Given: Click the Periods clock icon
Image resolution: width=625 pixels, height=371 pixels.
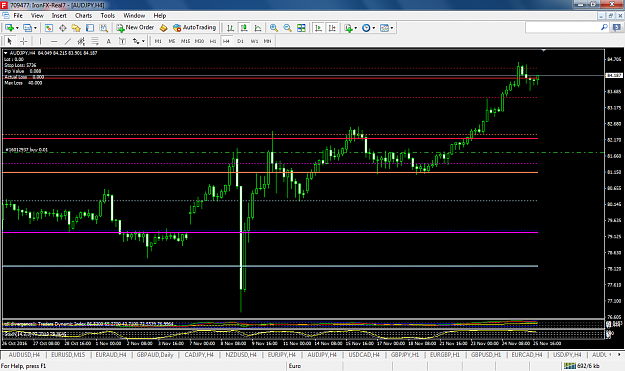Looking at the screenshot, I should 366,28.
